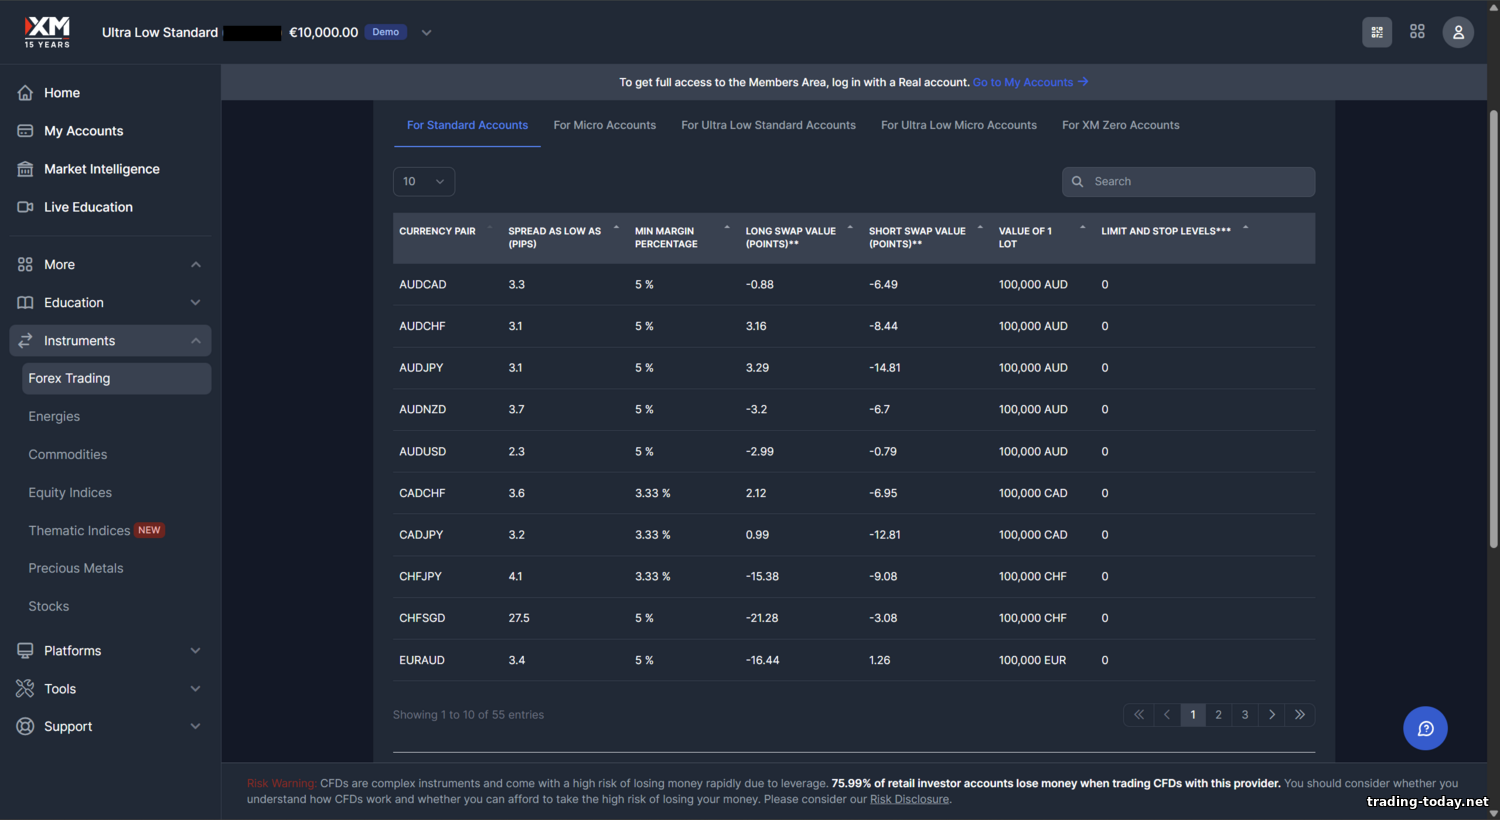
Task: Open the apps grid icon
Action: coord(1417,32)
